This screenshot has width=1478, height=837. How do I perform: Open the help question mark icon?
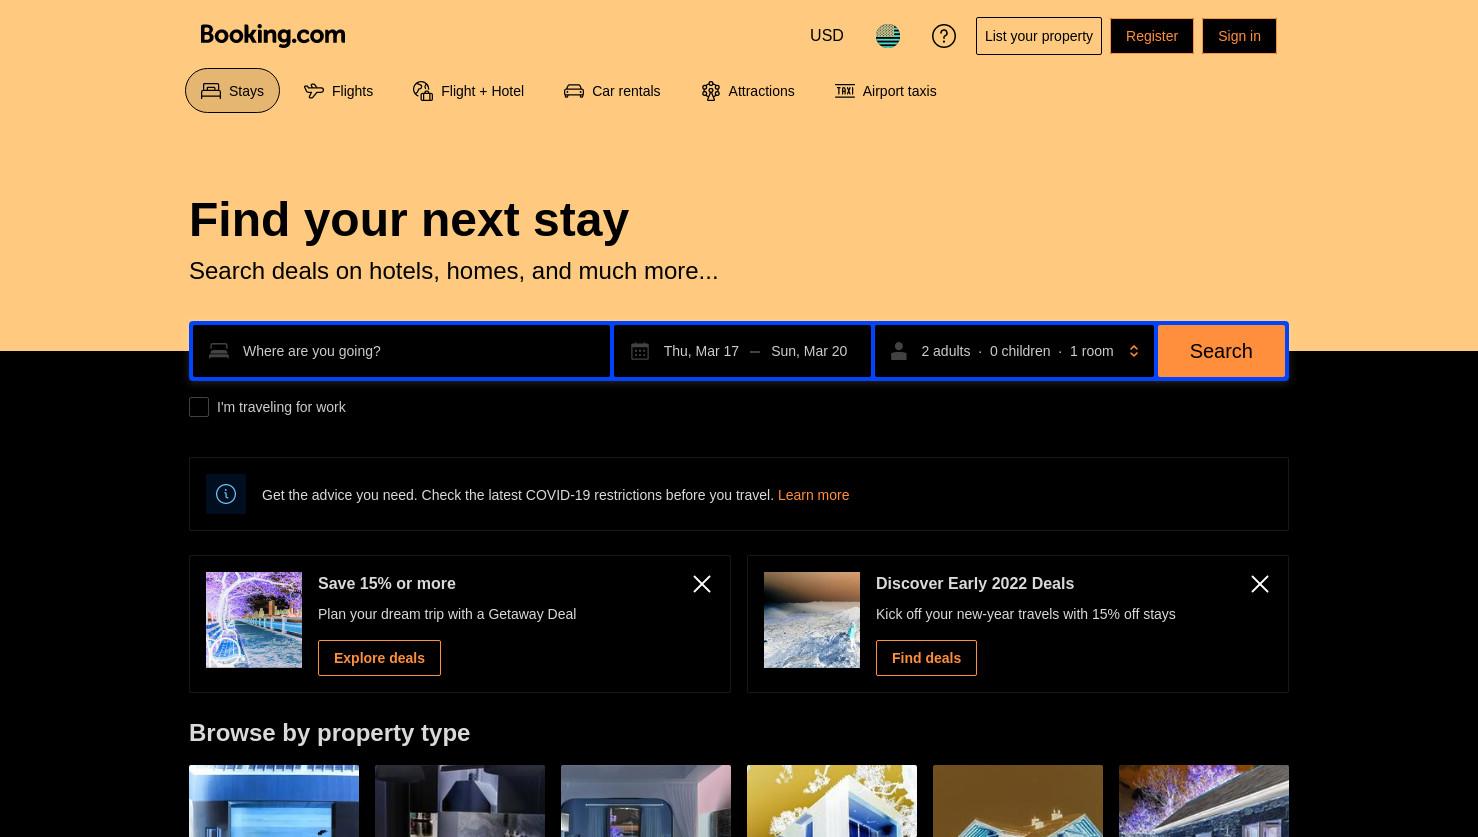click(x=944, y=36)
